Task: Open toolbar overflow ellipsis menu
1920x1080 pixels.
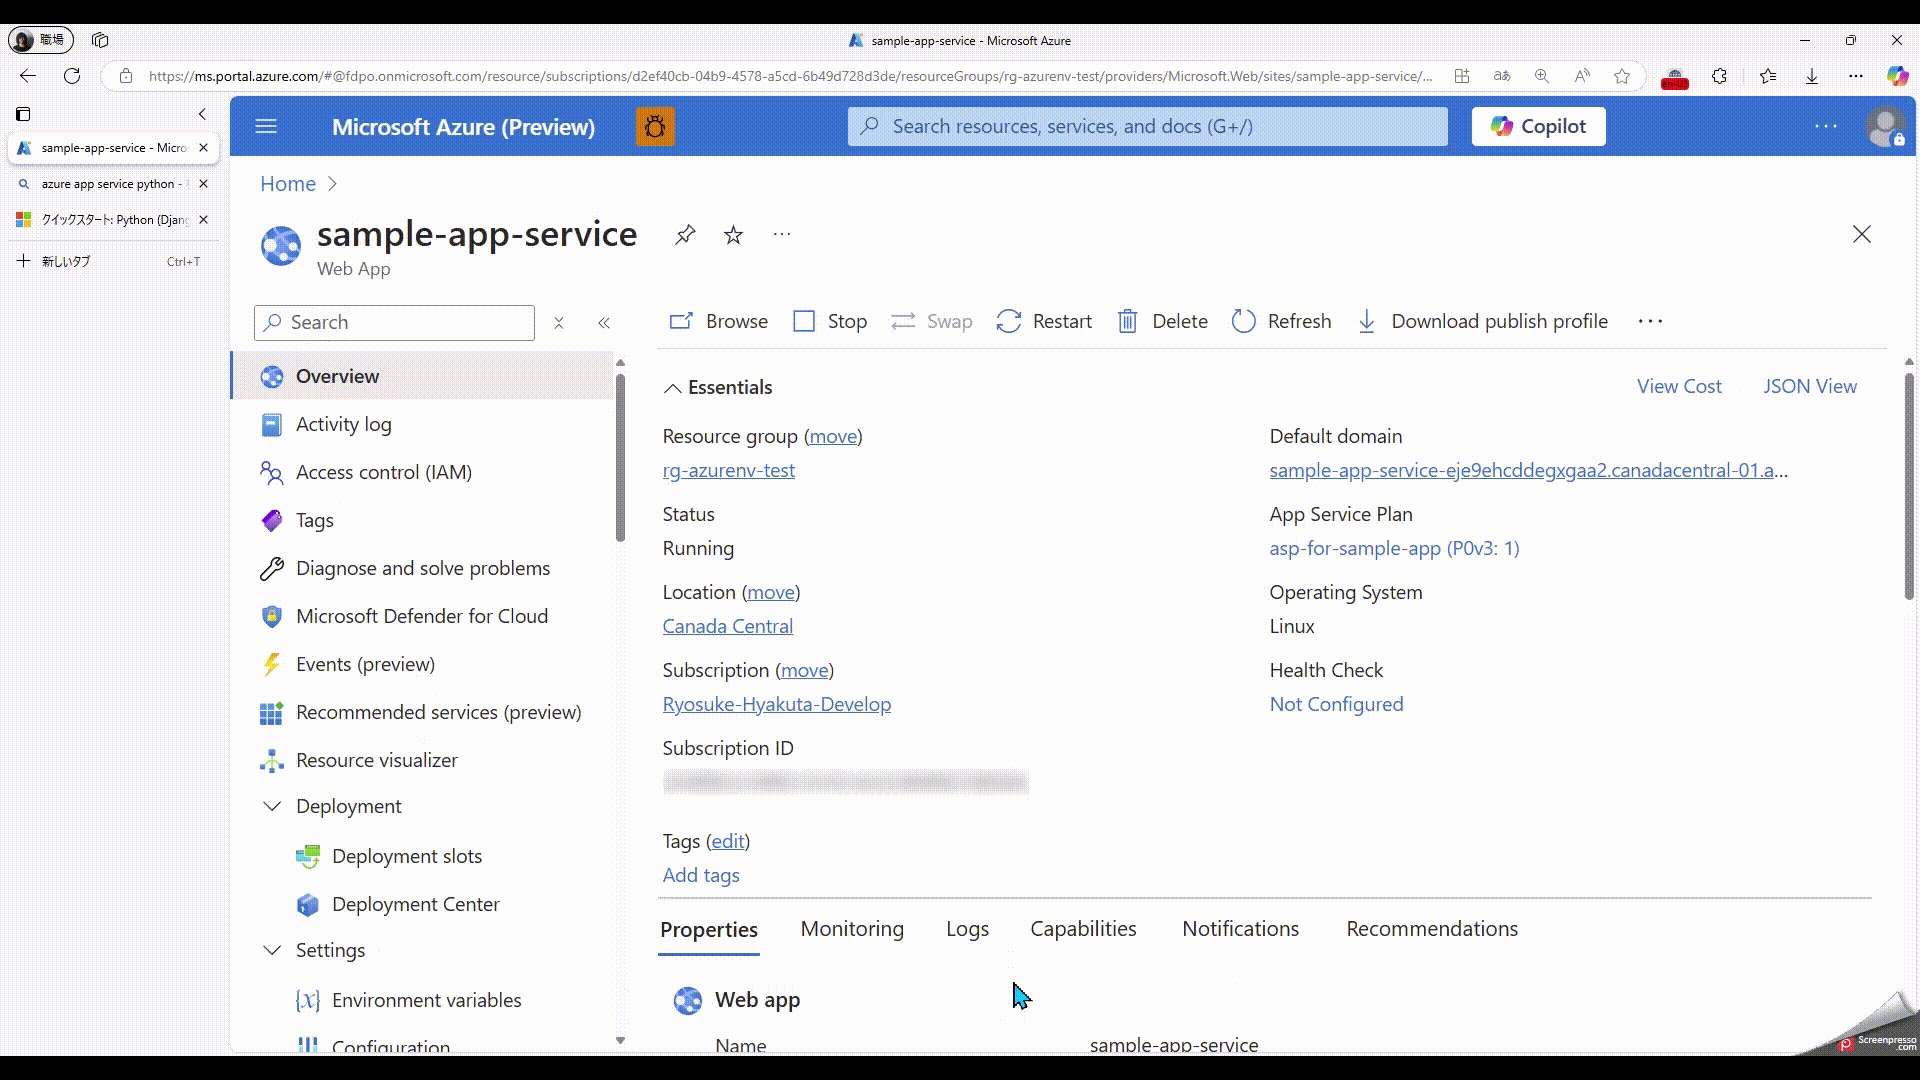Action: coord(1650,322)
